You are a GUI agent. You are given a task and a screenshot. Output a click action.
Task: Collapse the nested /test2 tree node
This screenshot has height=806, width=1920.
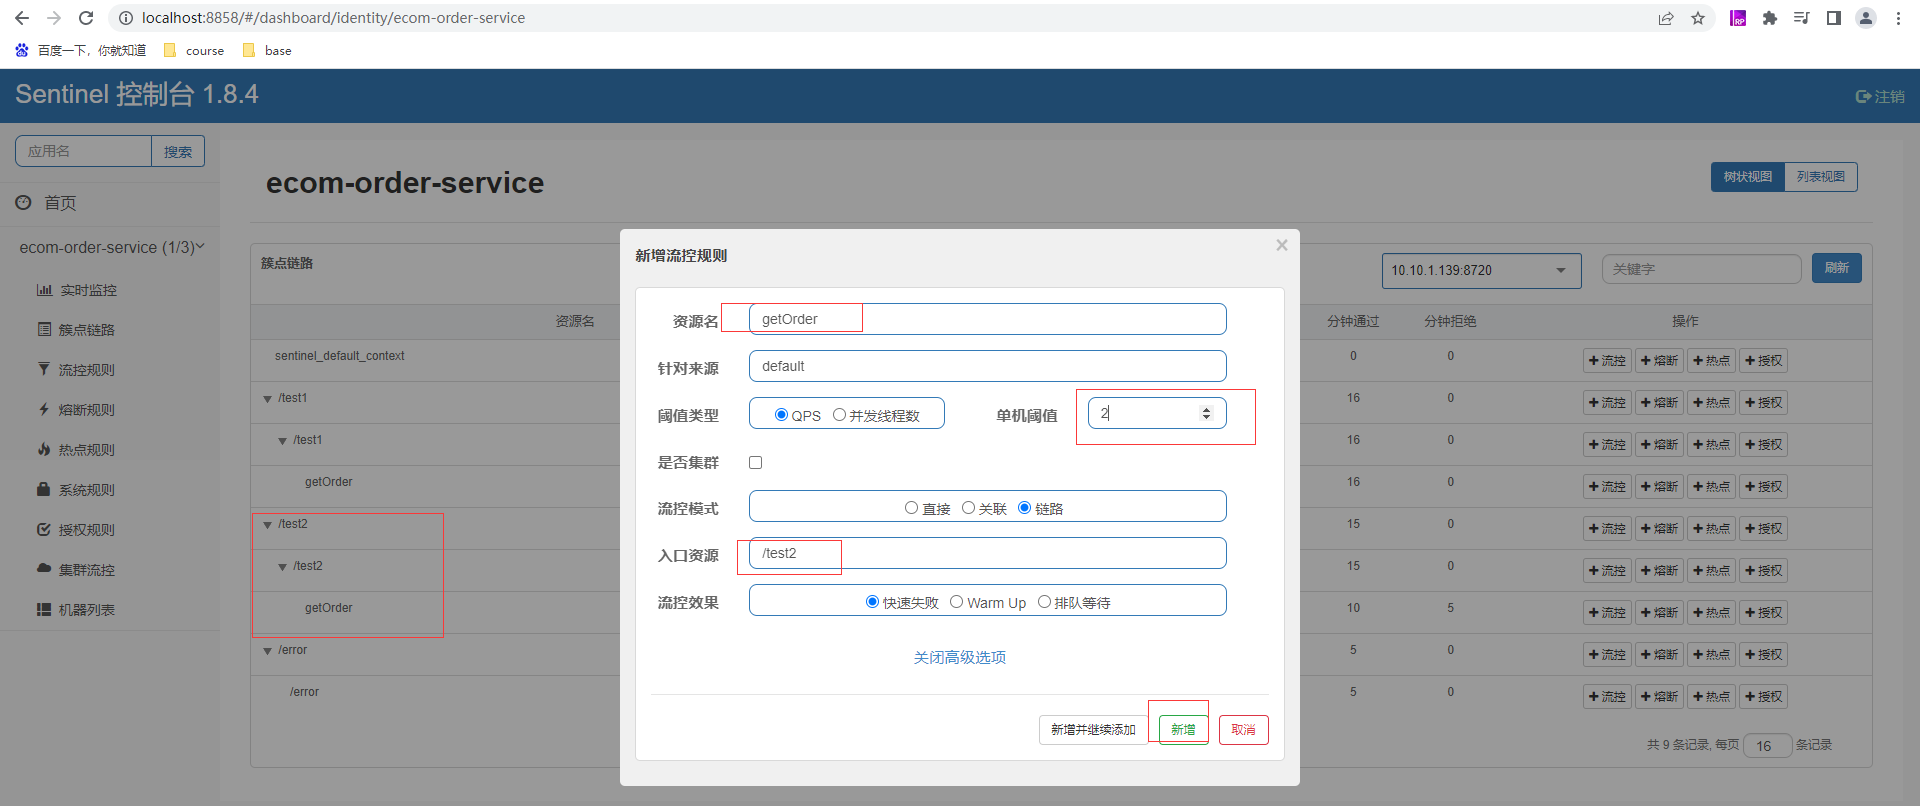pos(282,567)
